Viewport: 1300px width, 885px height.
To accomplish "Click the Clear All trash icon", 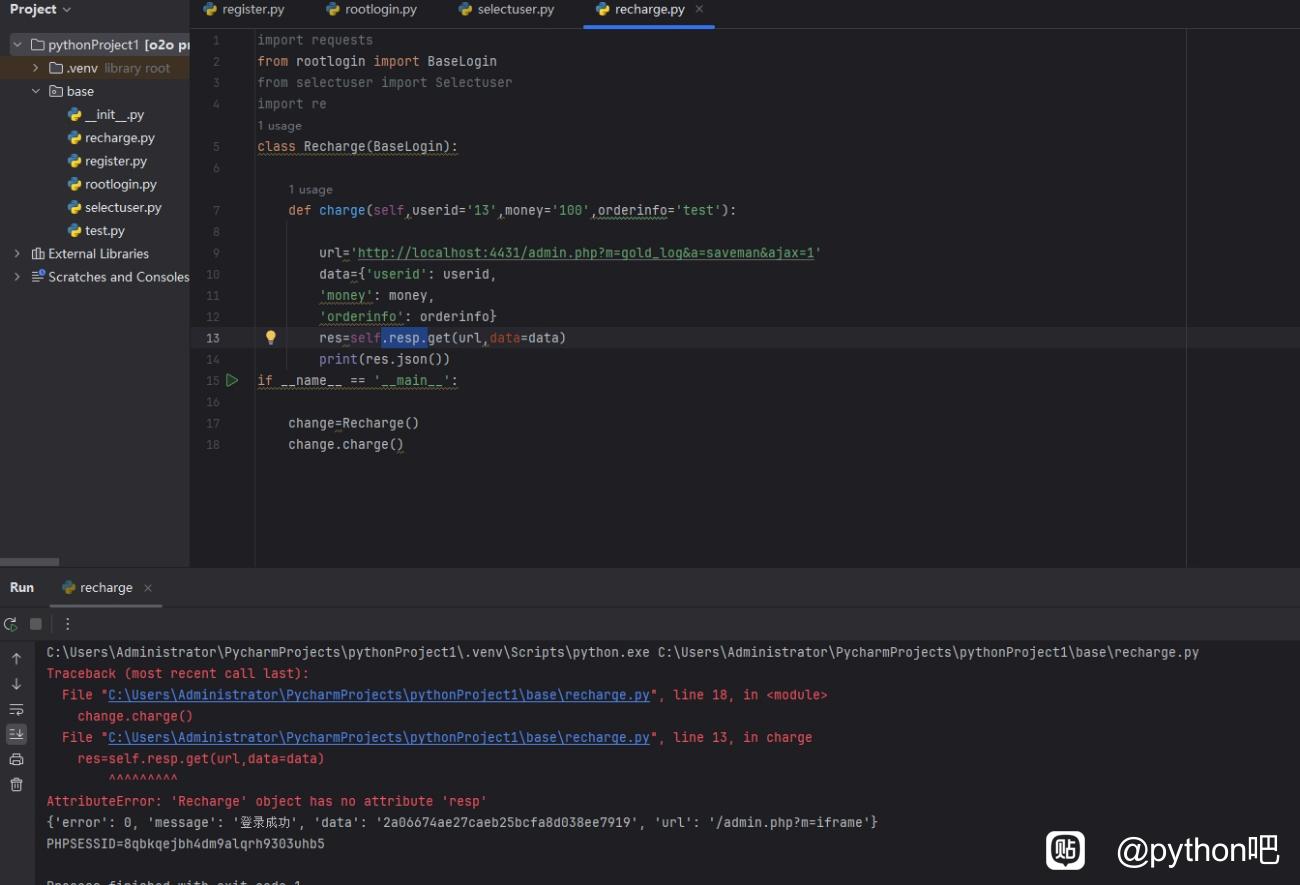I will (x=16, y=784).
